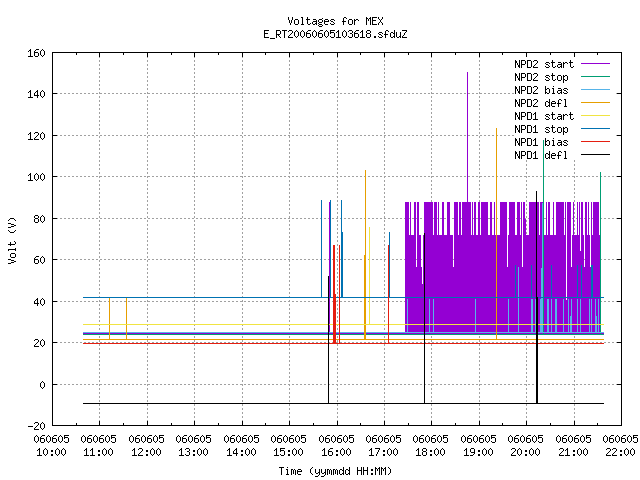640x480 pixels.
Task: Click the purple NPD2 start legend line
Action: pos(596,64)
